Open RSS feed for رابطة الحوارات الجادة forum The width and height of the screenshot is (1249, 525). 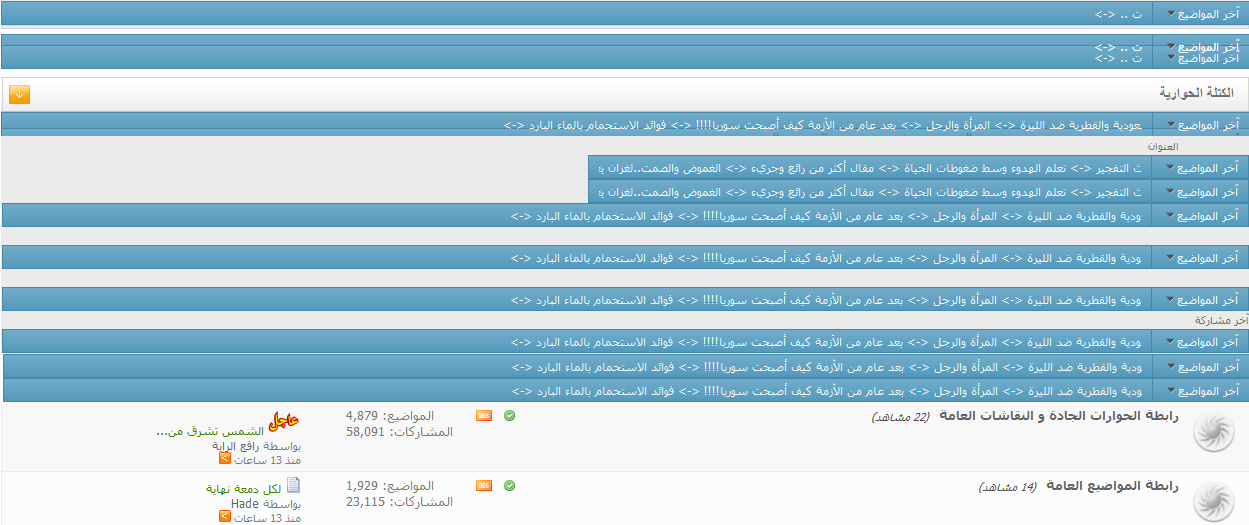pyautogui.click(x=484, y=416)
